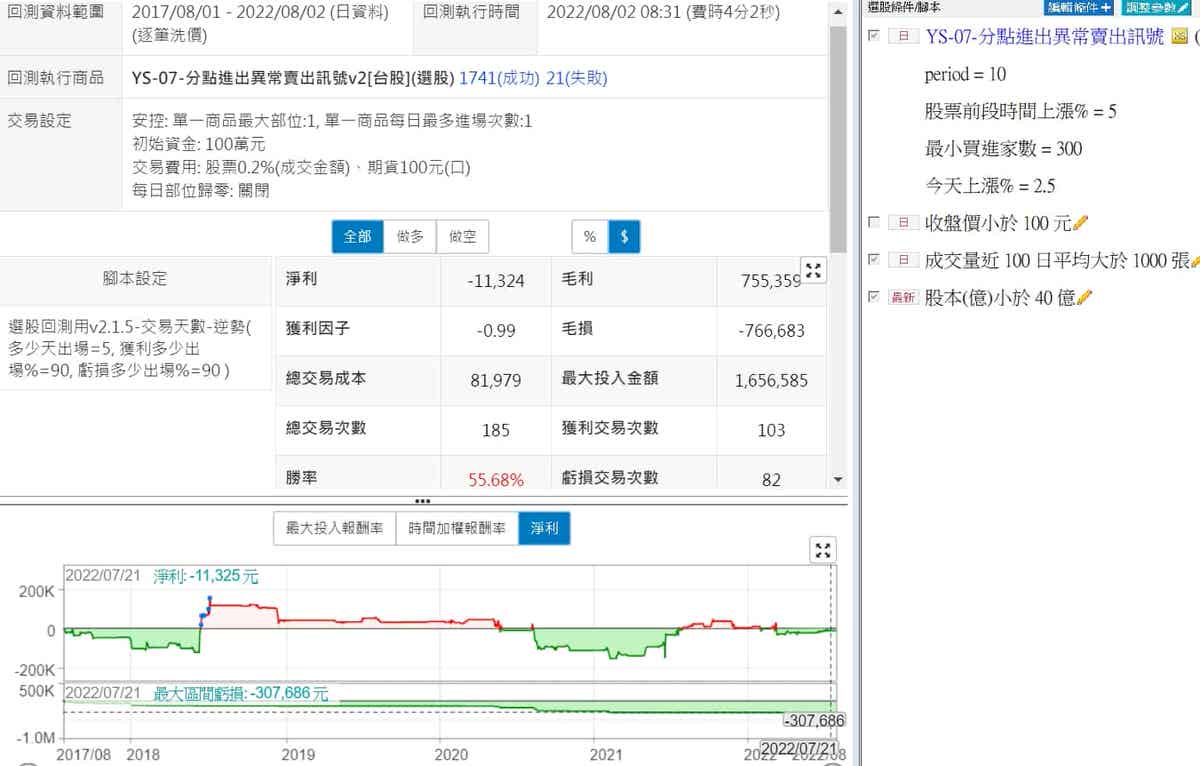1200x766 pixels.
Task: Open the yellow note icon beside YS-07 script
Action: (1179, 37)
